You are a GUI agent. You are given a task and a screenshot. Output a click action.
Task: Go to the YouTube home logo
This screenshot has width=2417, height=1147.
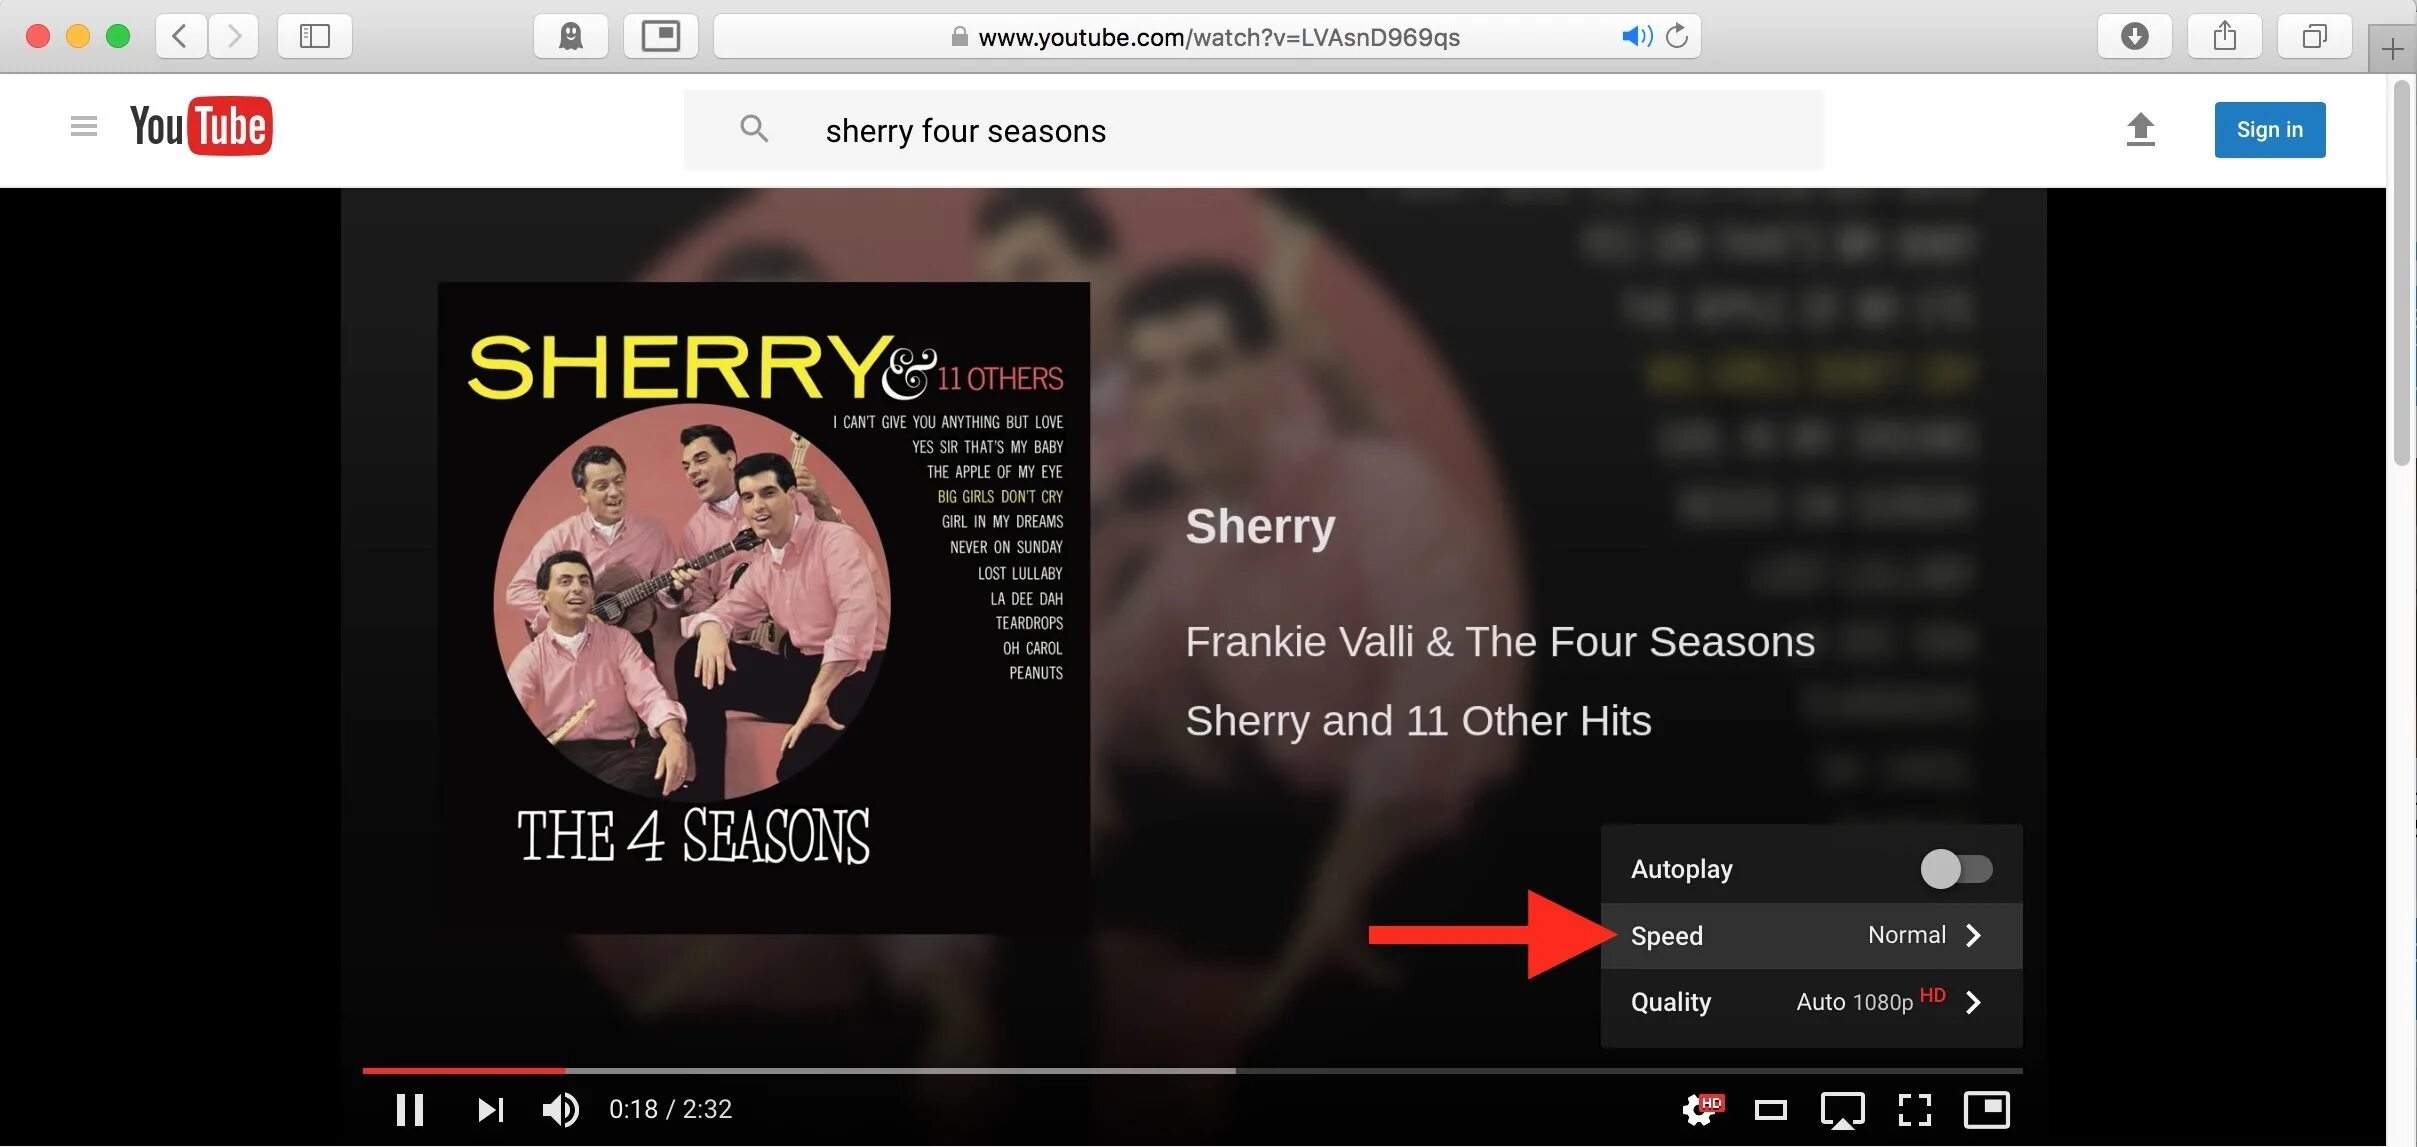[201, 126]
